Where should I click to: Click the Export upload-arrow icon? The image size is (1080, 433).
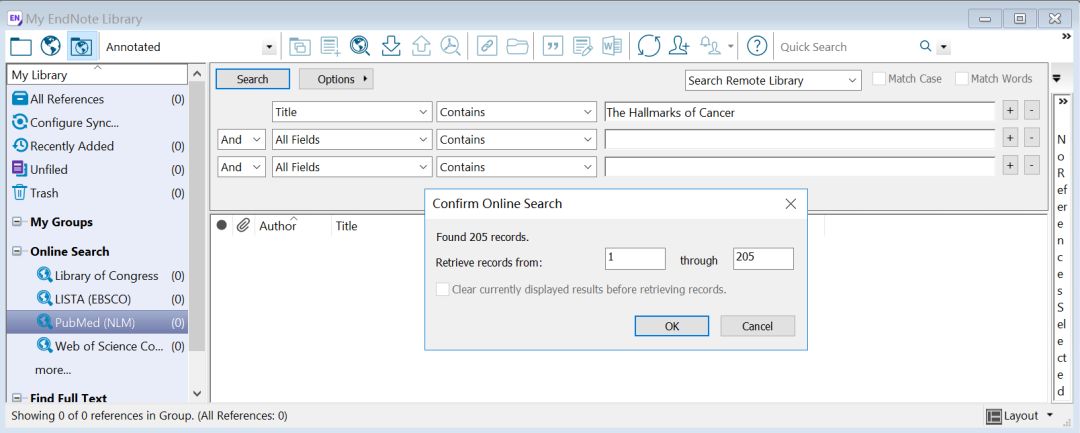421,47
